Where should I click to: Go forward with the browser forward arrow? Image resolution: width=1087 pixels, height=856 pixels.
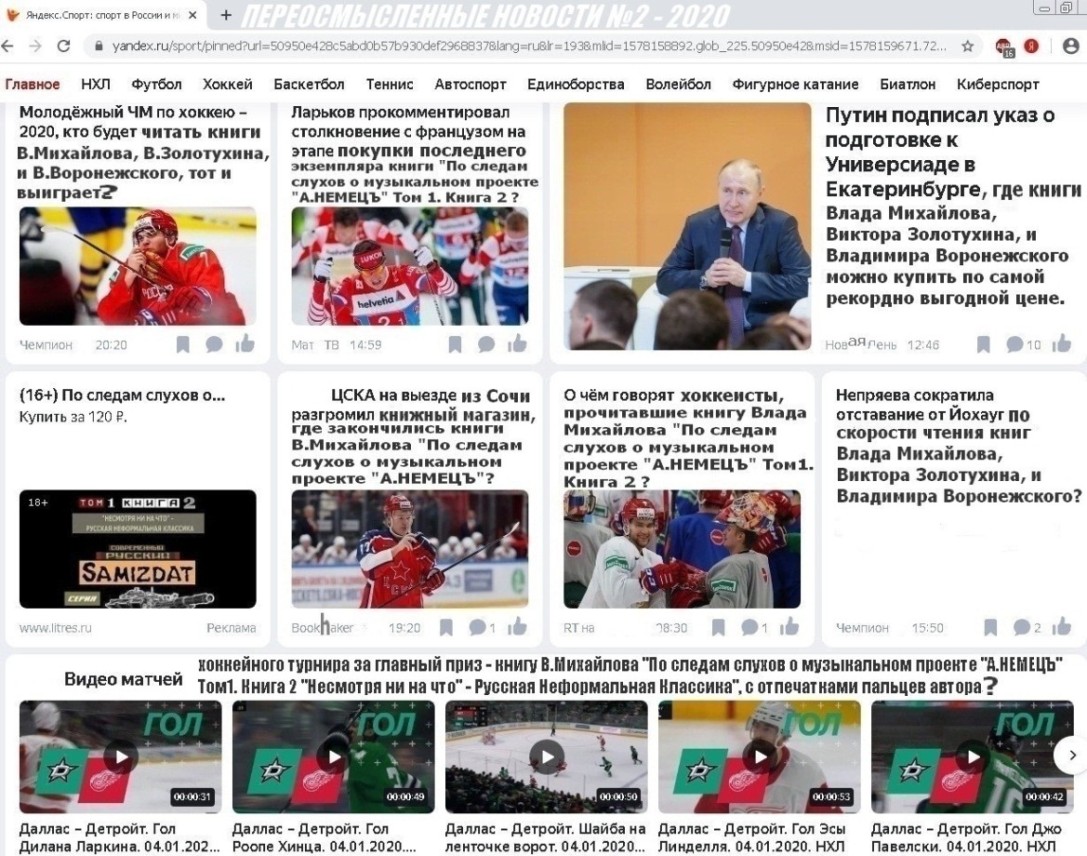pyautogui.click(x=35, y=46)
